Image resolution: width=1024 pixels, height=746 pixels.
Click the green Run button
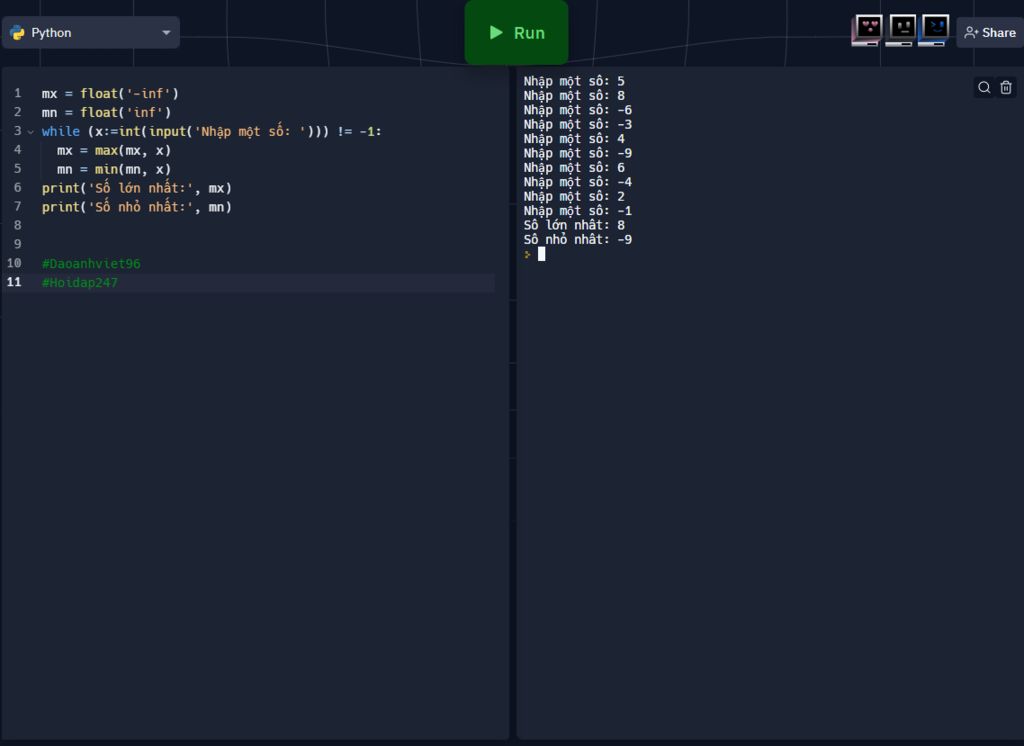coord(516,33)
